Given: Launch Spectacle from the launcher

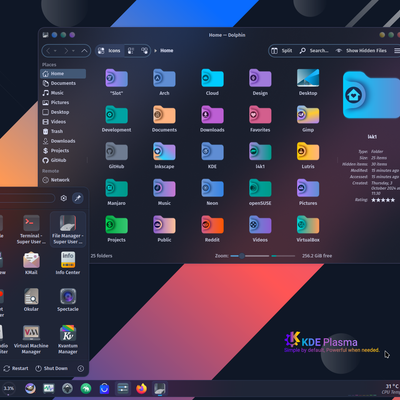Looking at the screenshot, I should coord(68,300).
